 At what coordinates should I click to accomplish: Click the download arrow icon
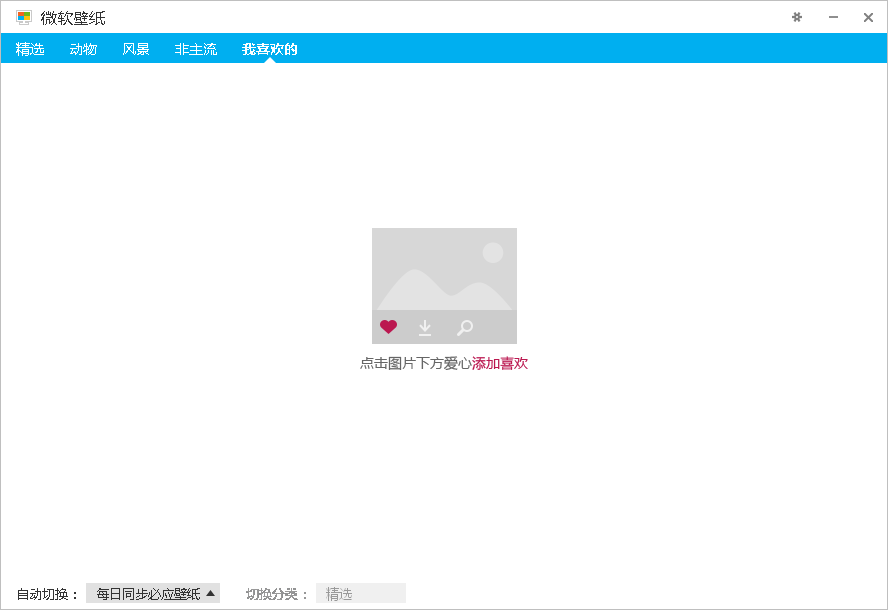[425, 327]
